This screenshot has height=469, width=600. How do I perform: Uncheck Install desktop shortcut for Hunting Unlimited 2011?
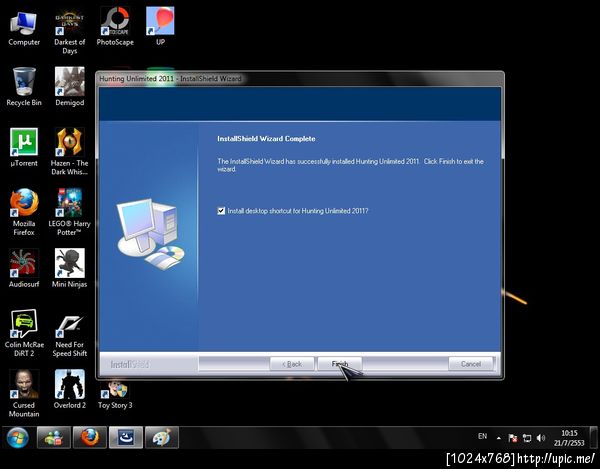click(221, 211)
